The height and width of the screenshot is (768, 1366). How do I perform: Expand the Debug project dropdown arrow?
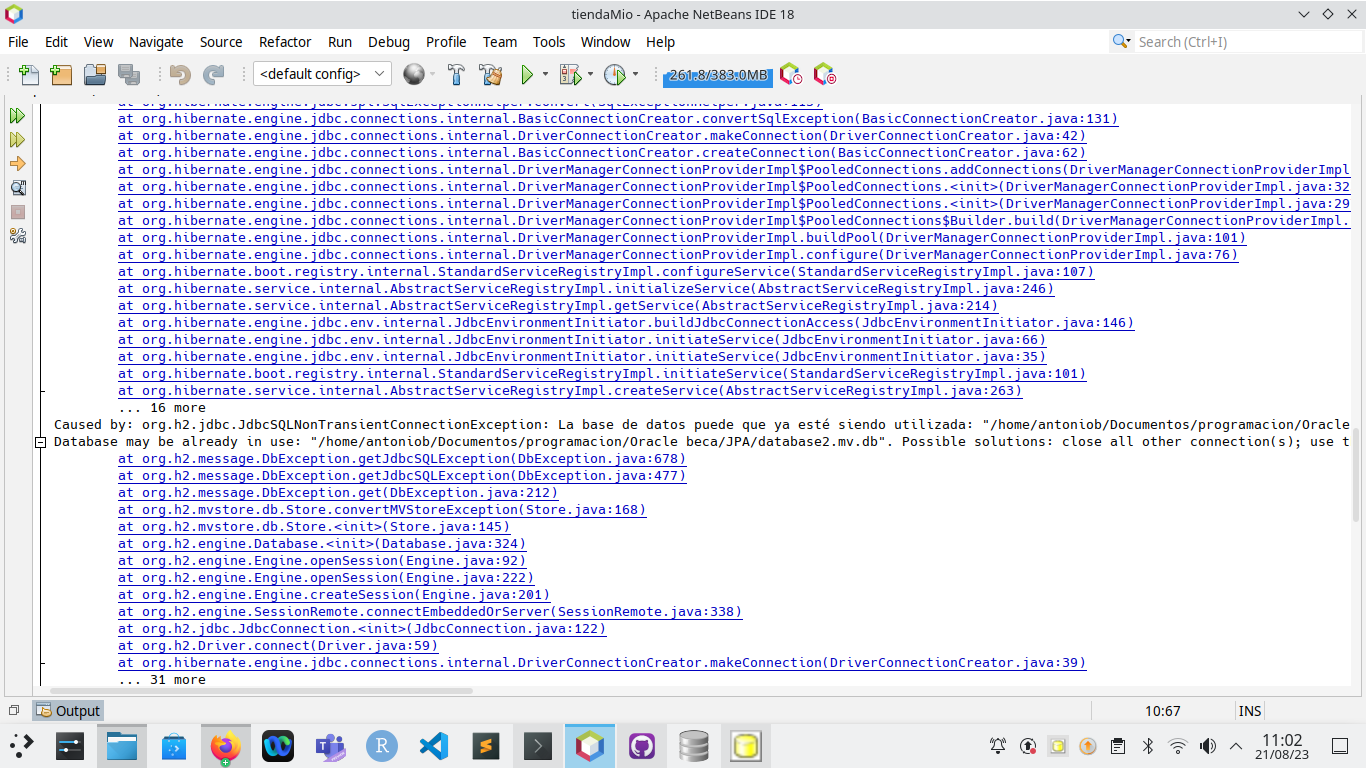point(590,74)
